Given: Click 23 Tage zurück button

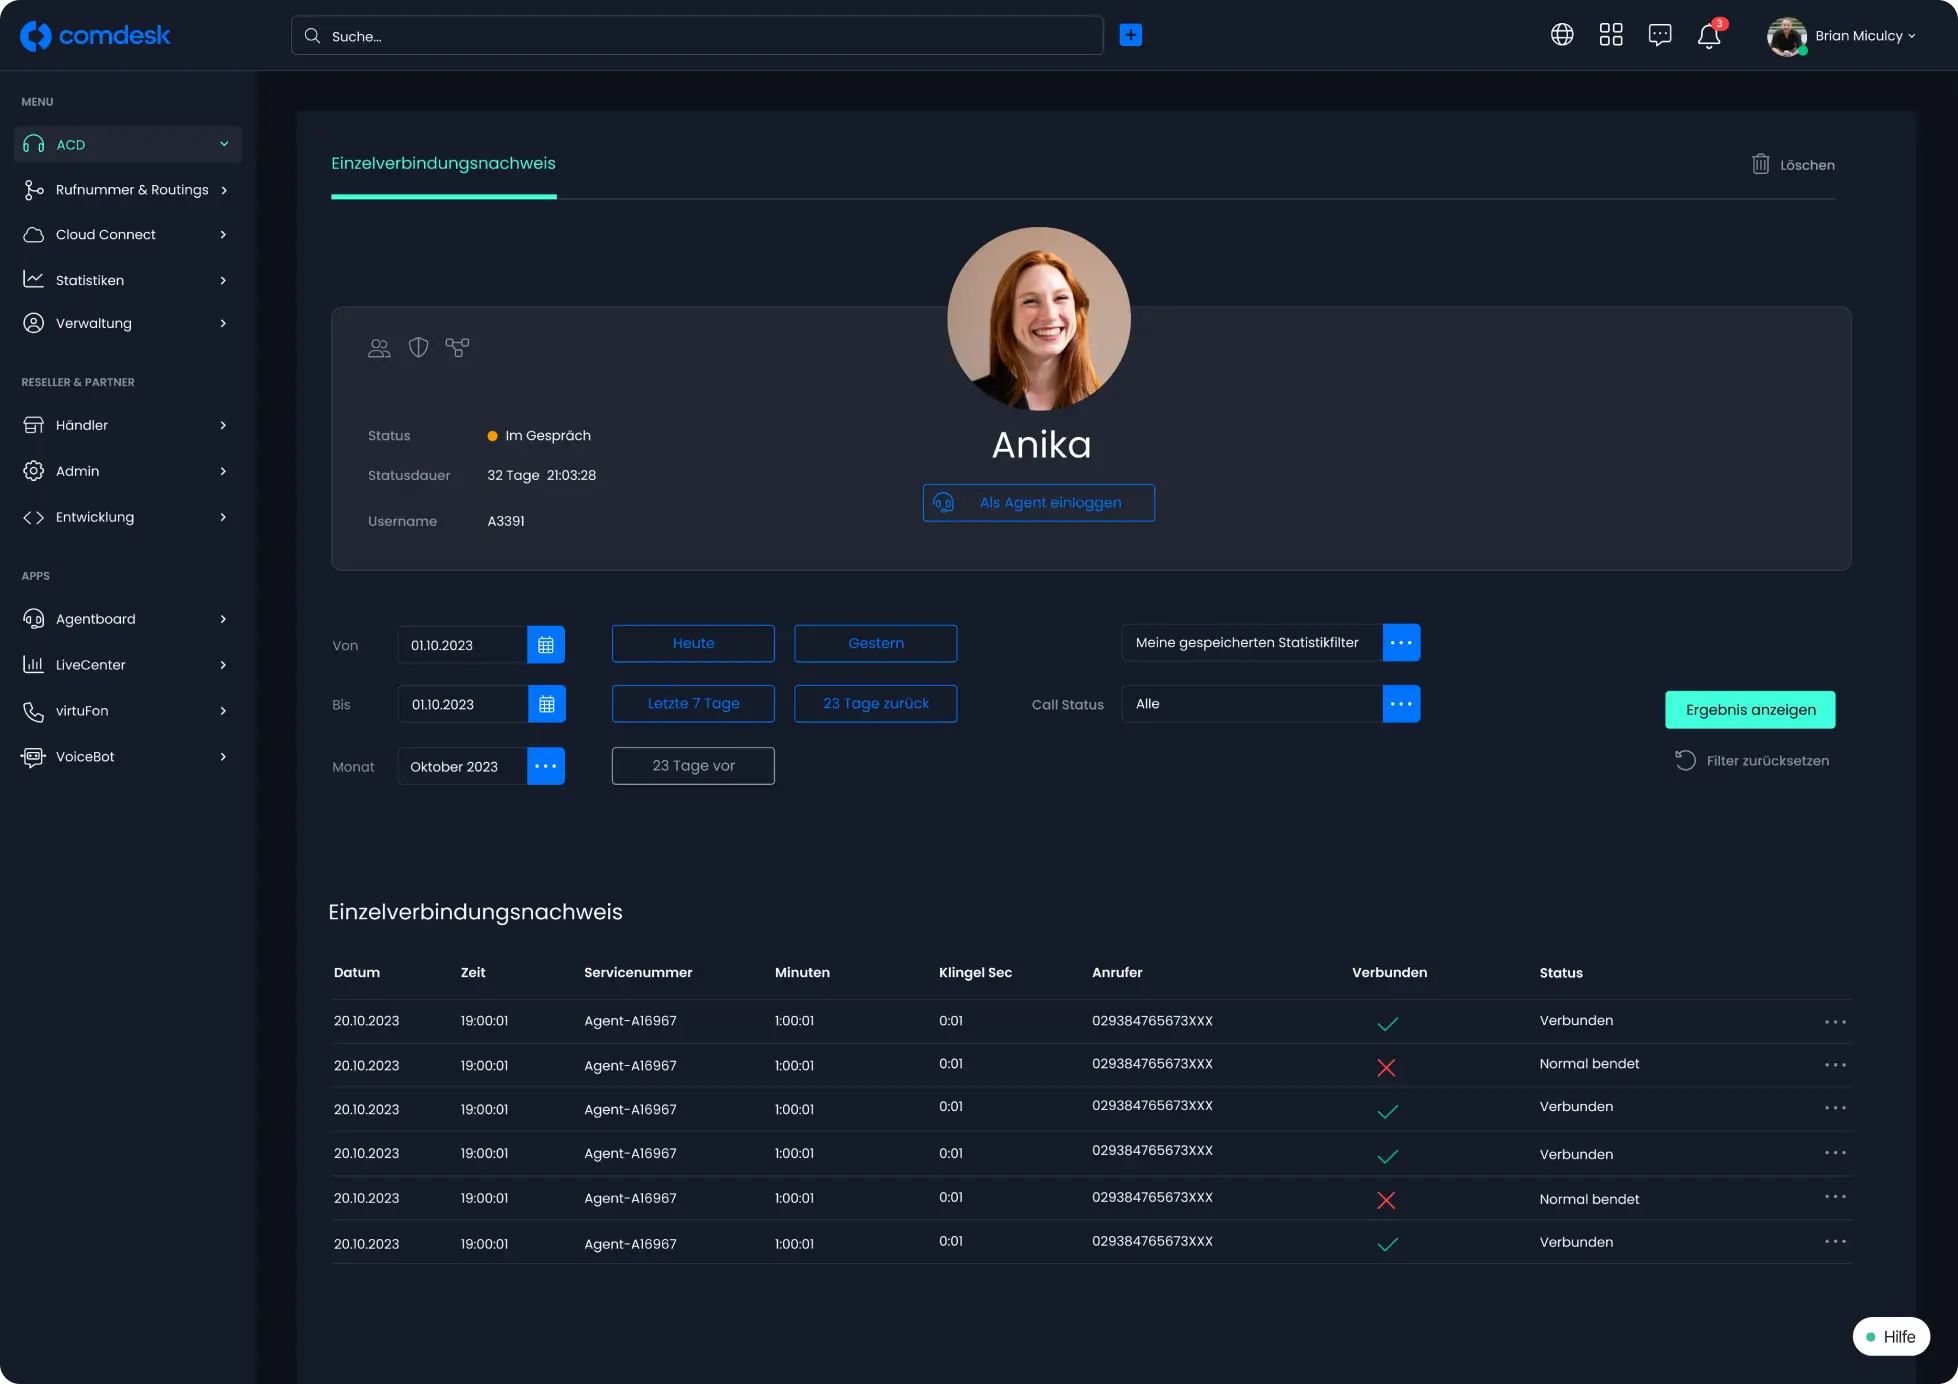Looking at the screenshot, I should [x=876, y=703].
